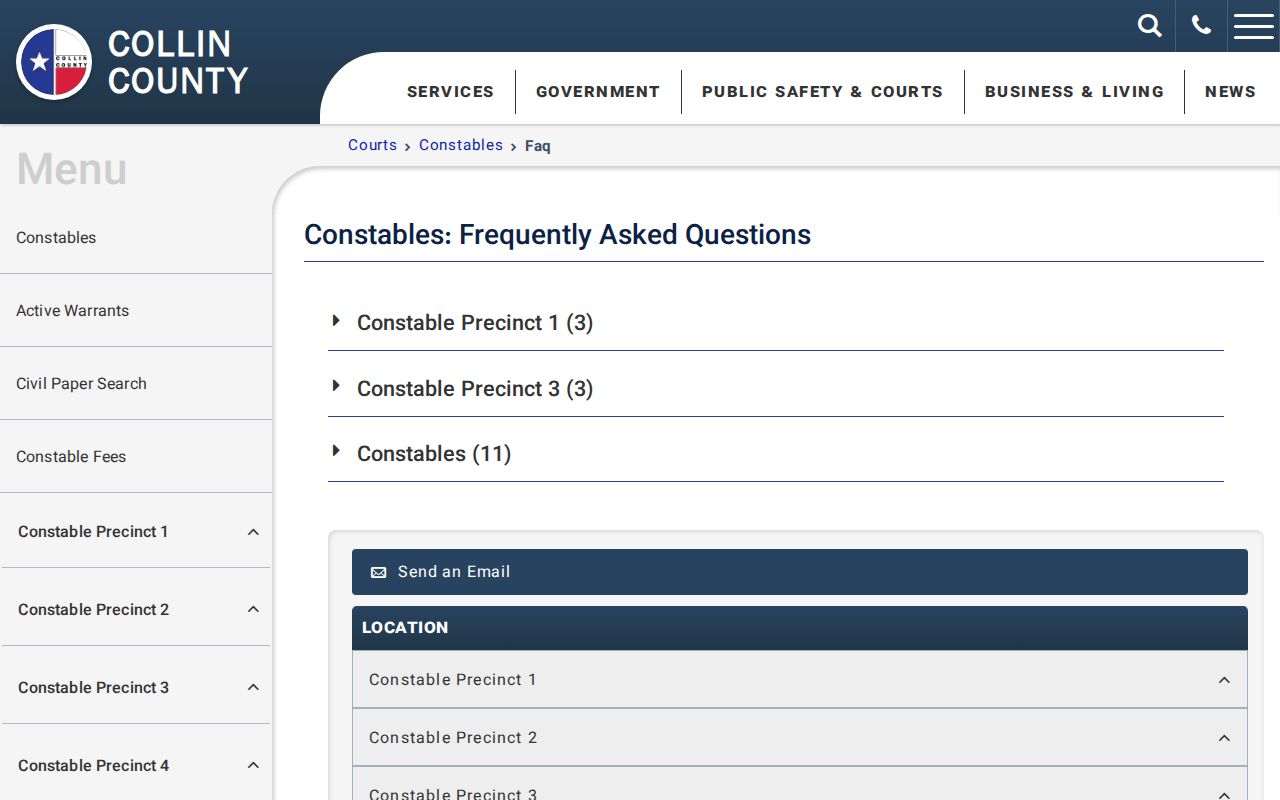The width and height of the screenshot is (1280, 800).
Task: Open sidebar Constable Precinct 4 label
Action: [93, 766]
